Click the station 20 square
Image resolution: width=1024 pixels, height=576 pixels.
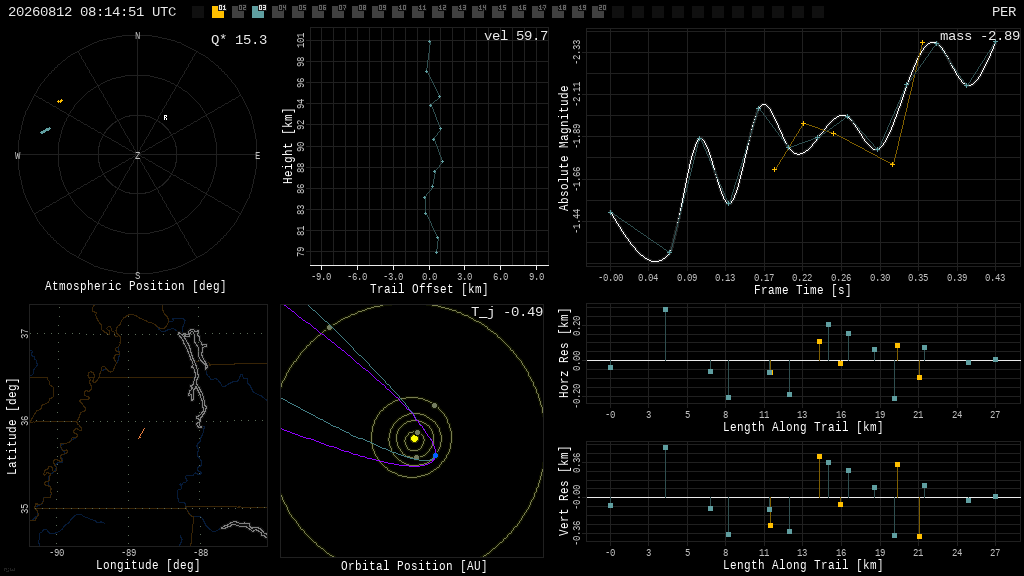pyautogui.click(x=598, y=12)
